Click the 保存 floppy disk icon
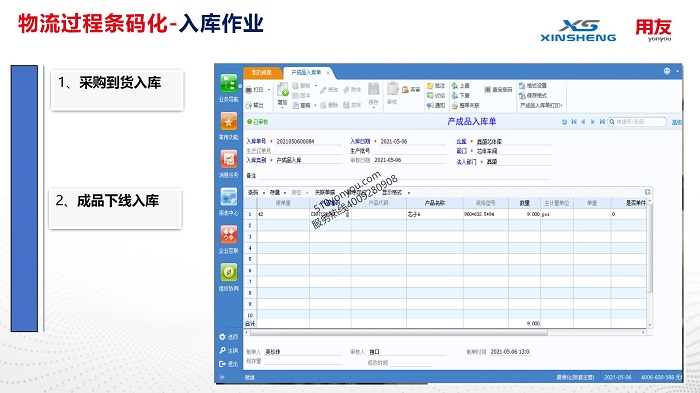This screenshot has height=393, width=700. (374, 89)
